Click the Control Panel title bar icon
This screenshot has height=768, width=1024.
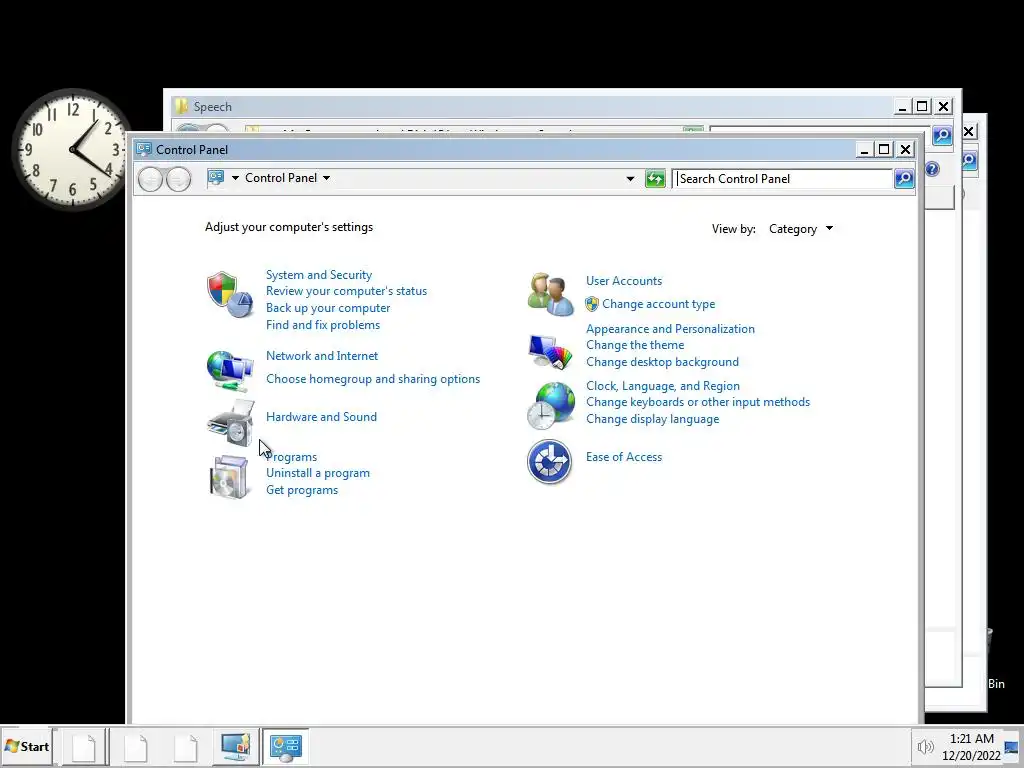144,150
